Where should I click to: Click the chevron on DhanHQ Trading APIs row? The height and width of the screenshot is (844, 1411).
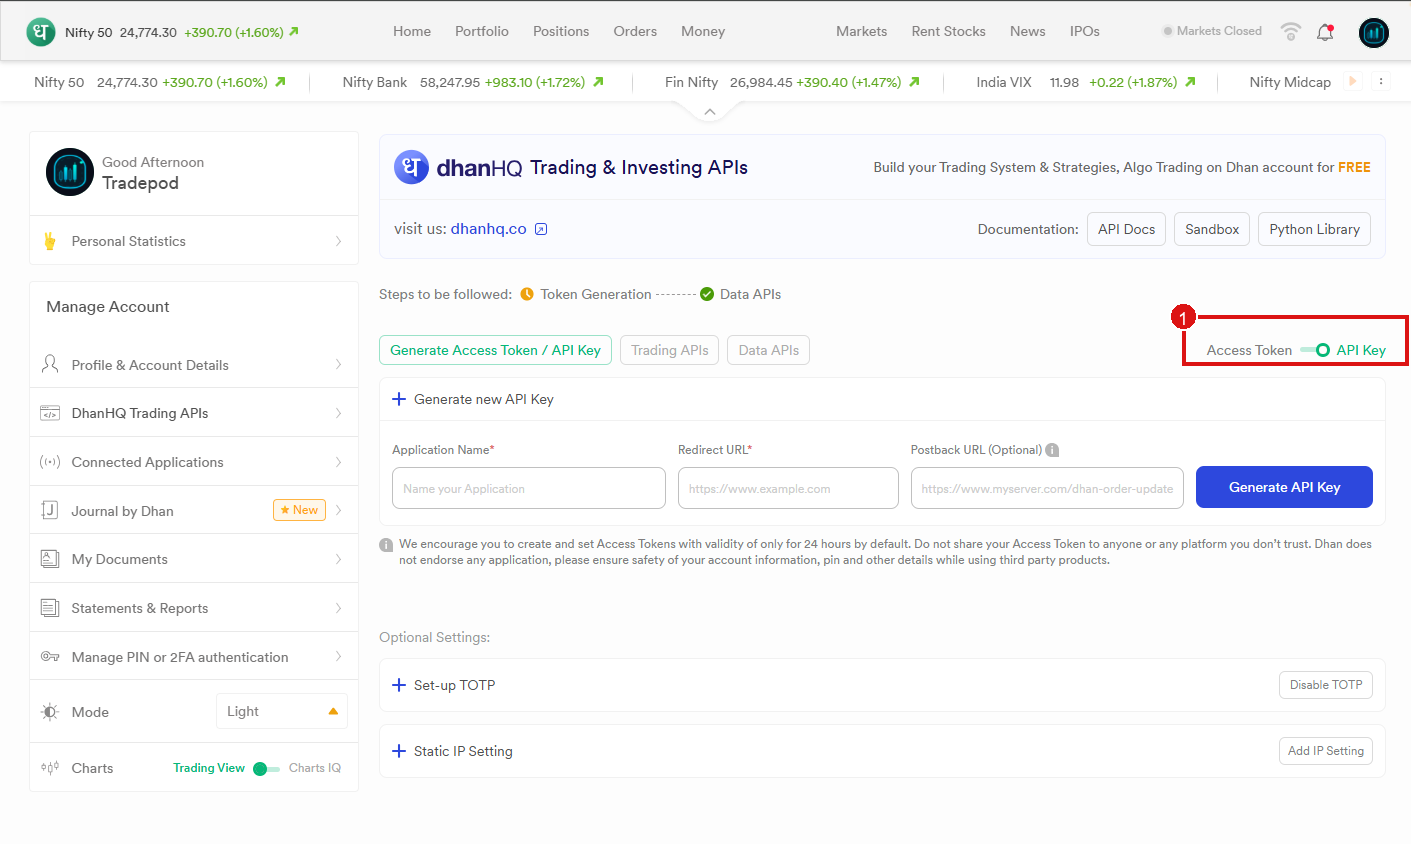pos(339,413)
